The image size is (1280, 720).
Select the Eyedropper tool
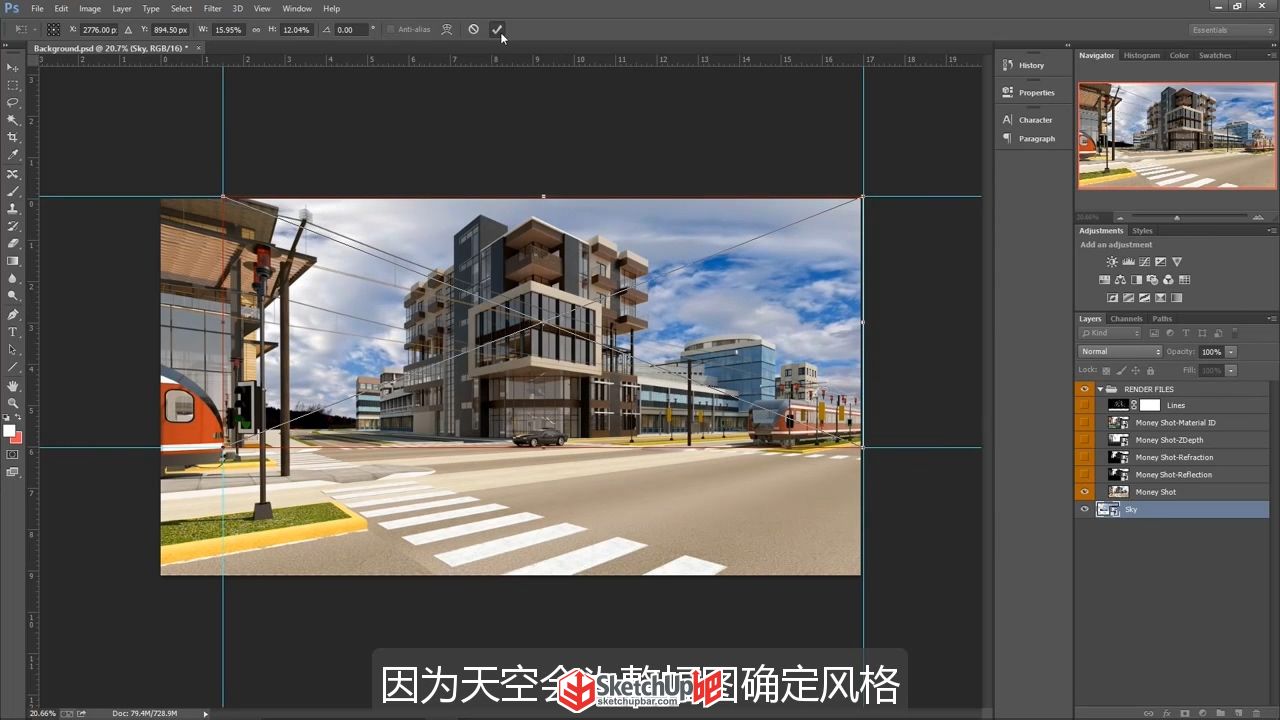[13, 155]
